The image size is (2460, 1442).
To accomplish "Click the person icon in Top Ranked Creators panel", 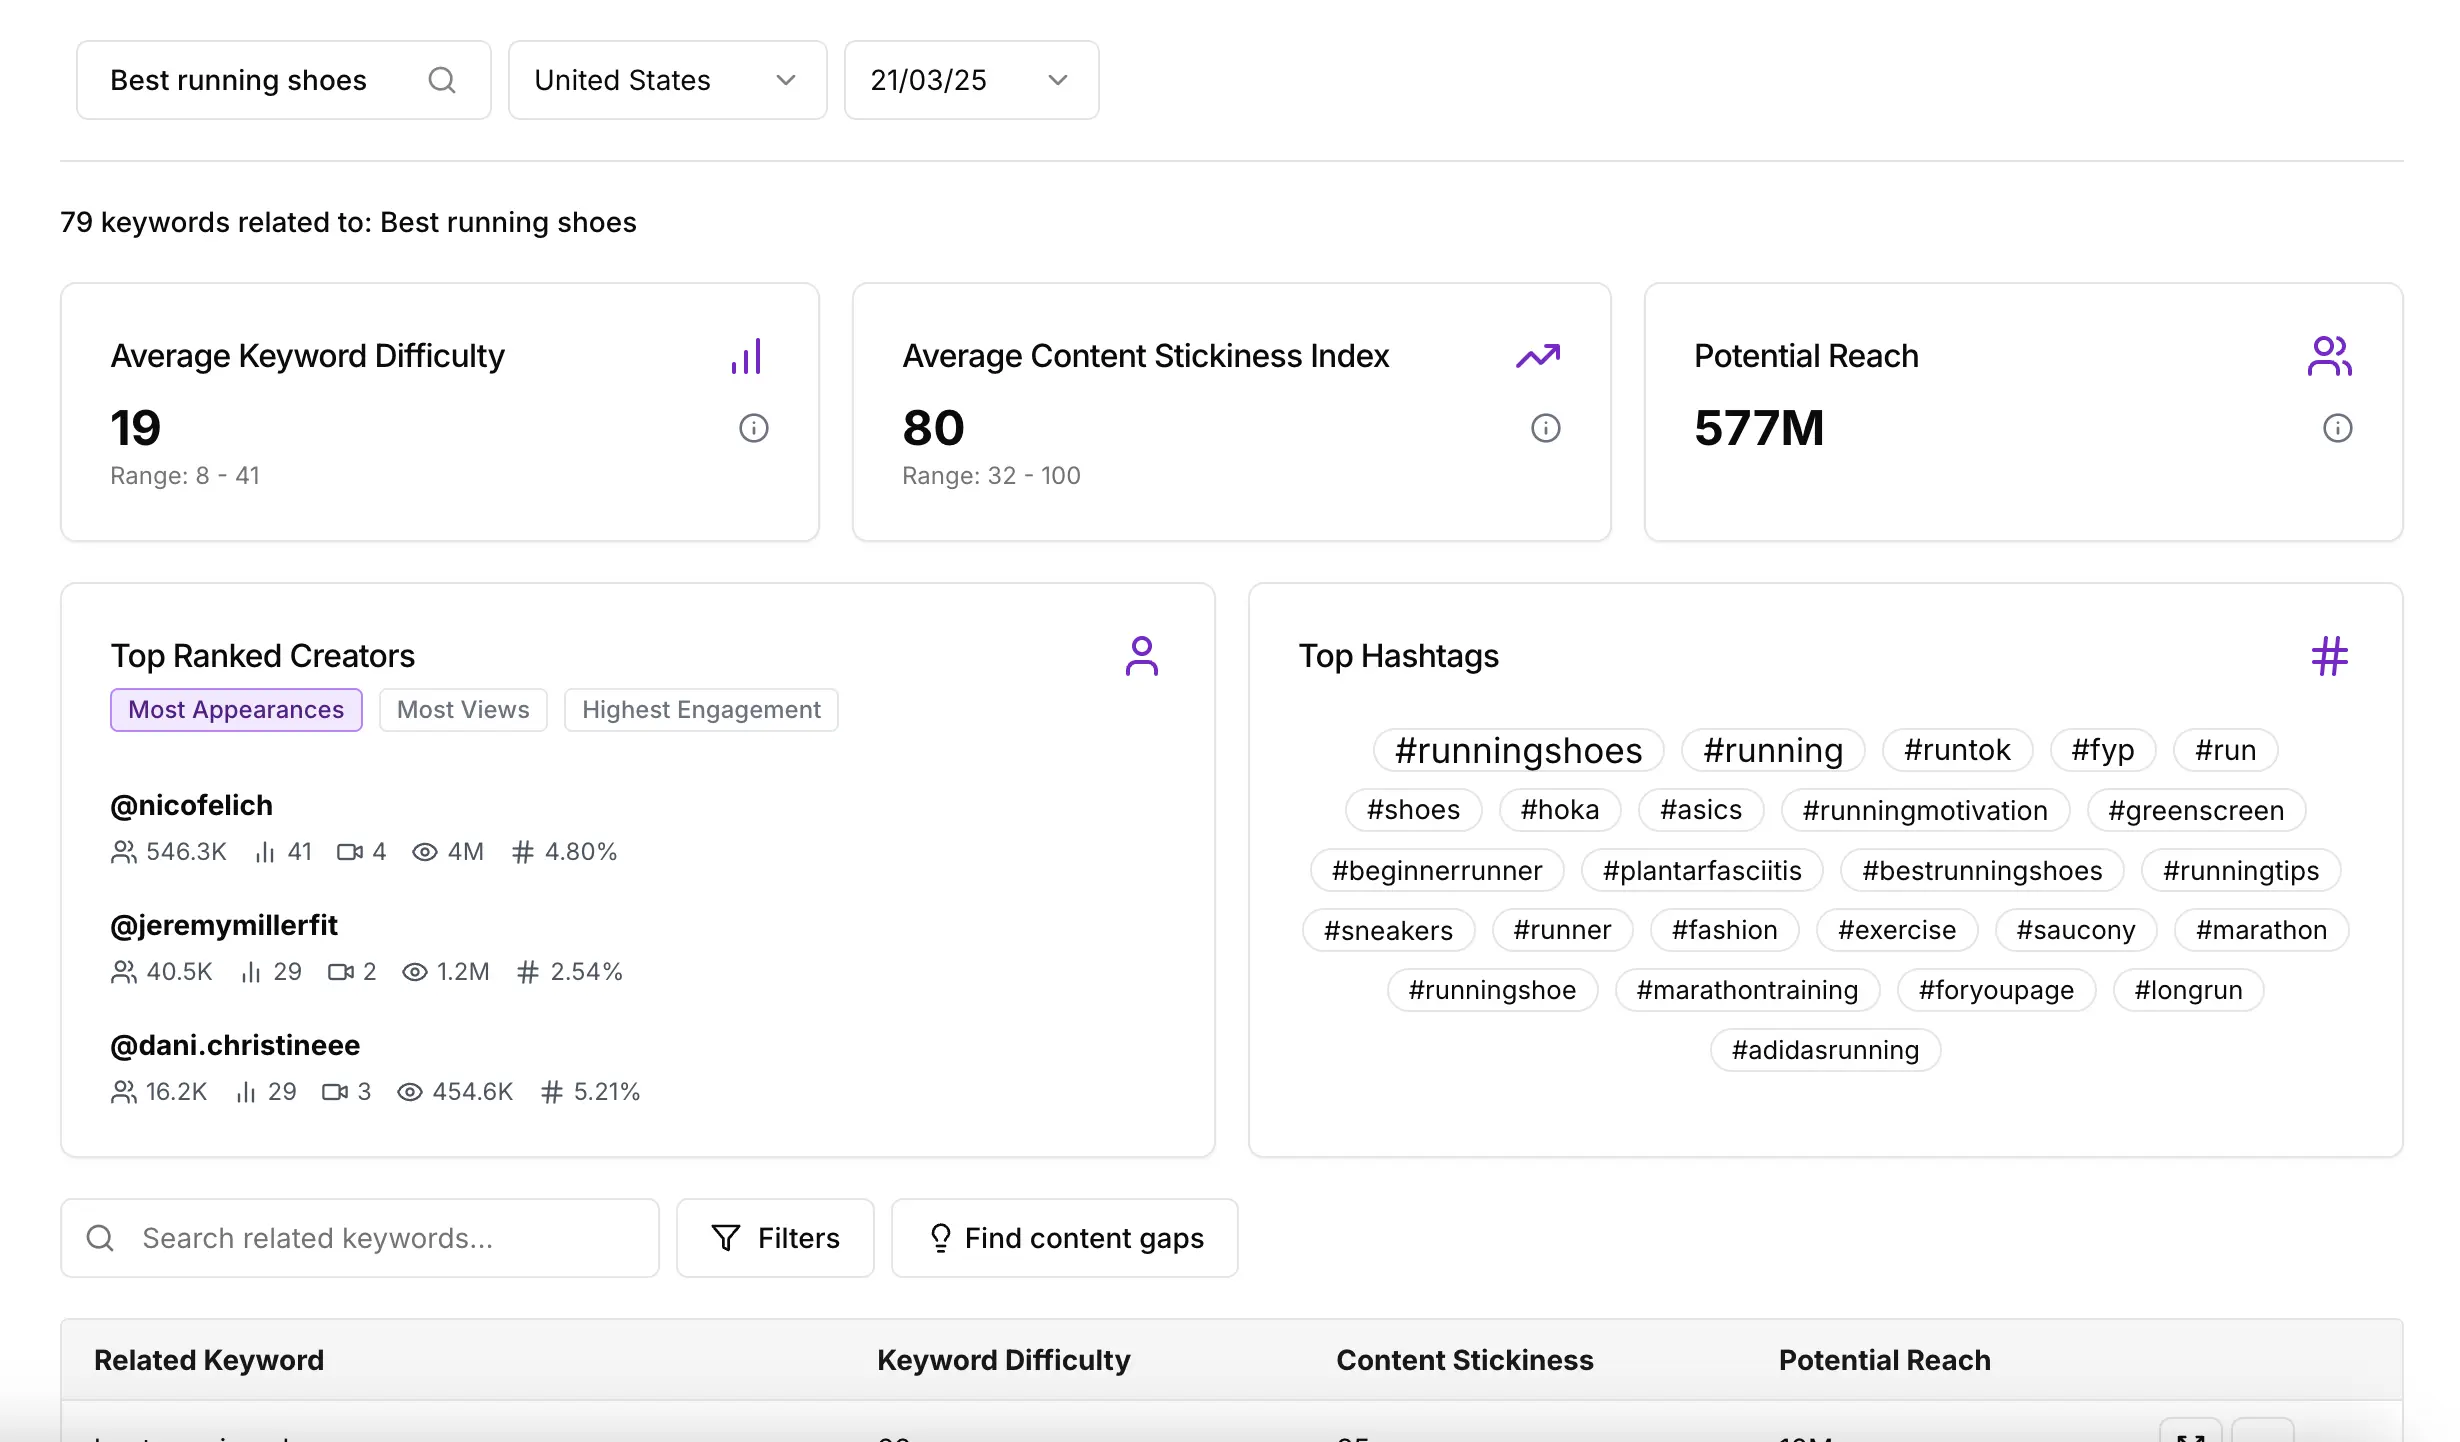I will click(x=1142, y=656).
